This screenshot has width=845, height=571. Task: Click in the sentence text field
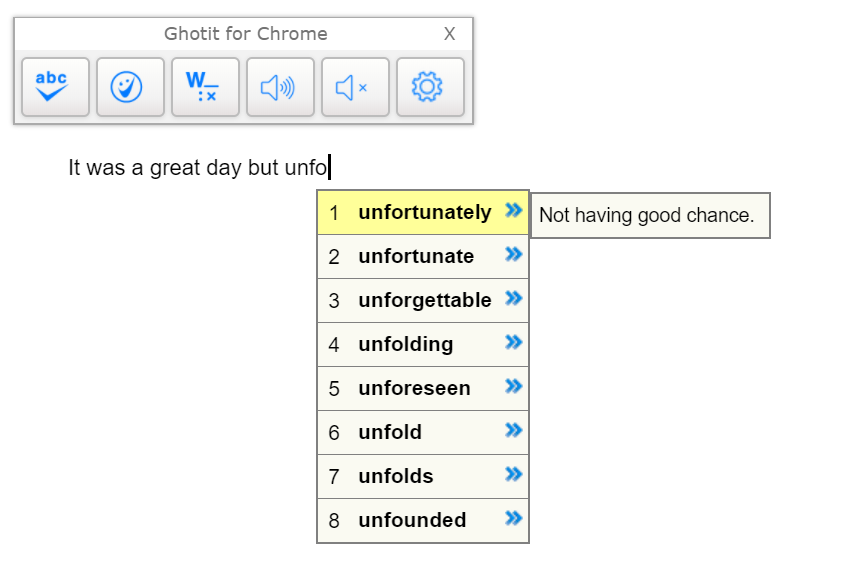[x=198, y=168]
